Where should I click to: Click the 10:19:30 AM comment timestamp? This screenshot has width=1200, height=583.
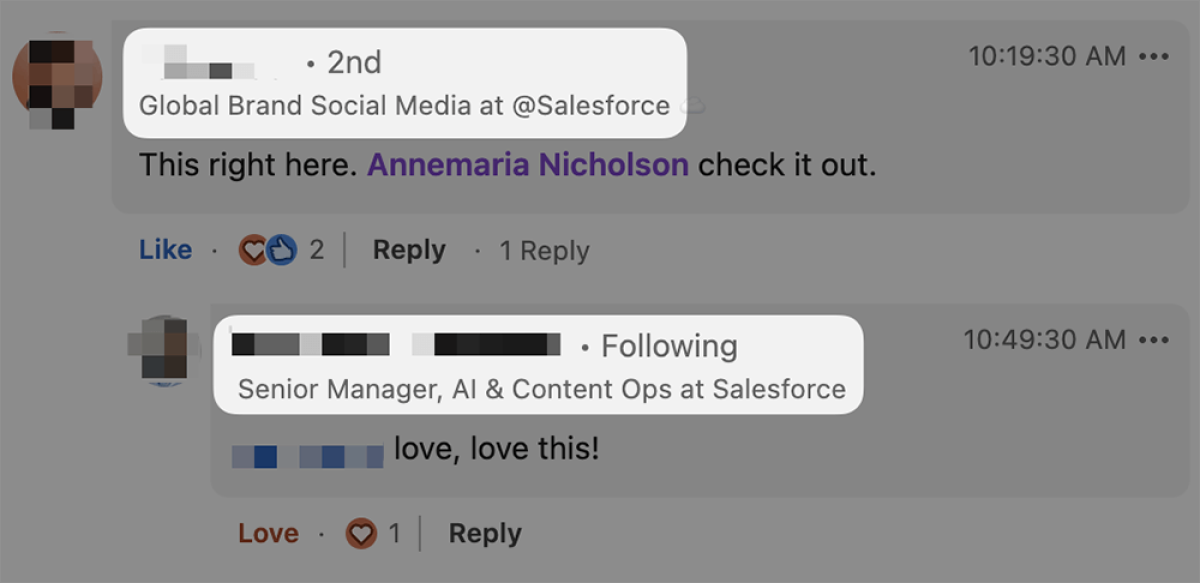[x=1047, y=57]
